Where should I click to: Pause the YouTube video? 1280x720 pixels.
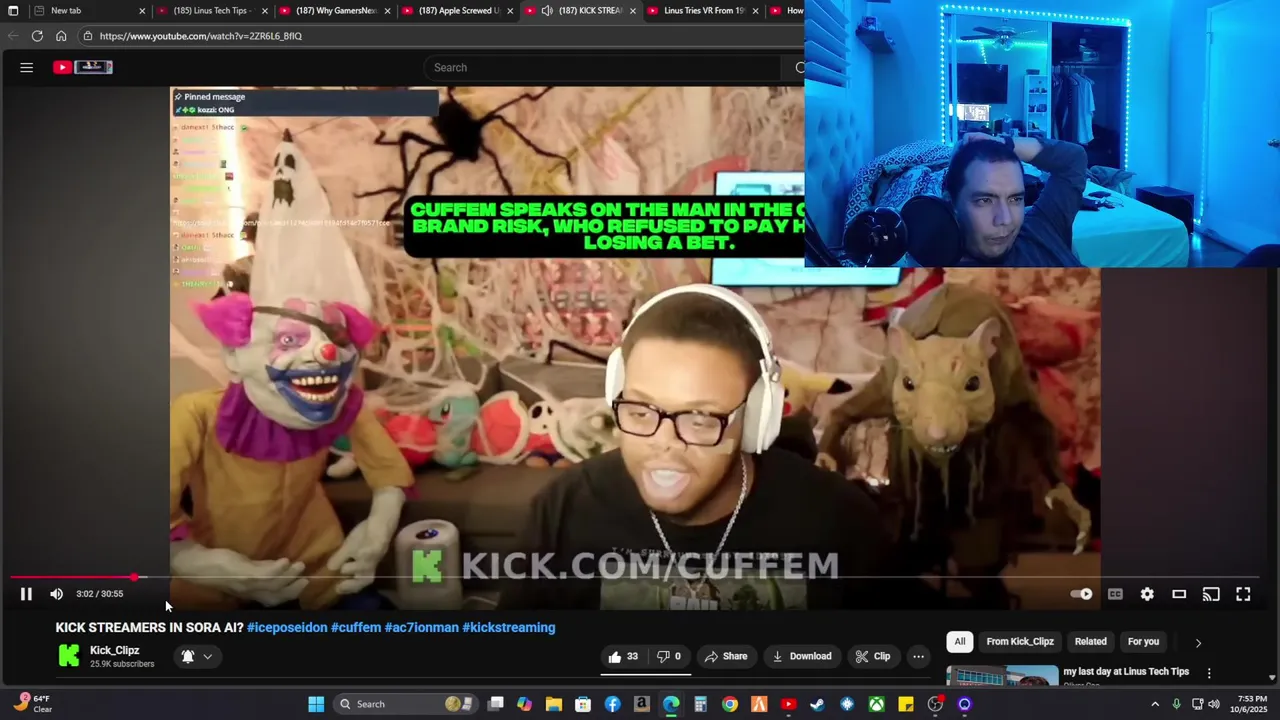point(26,594)
